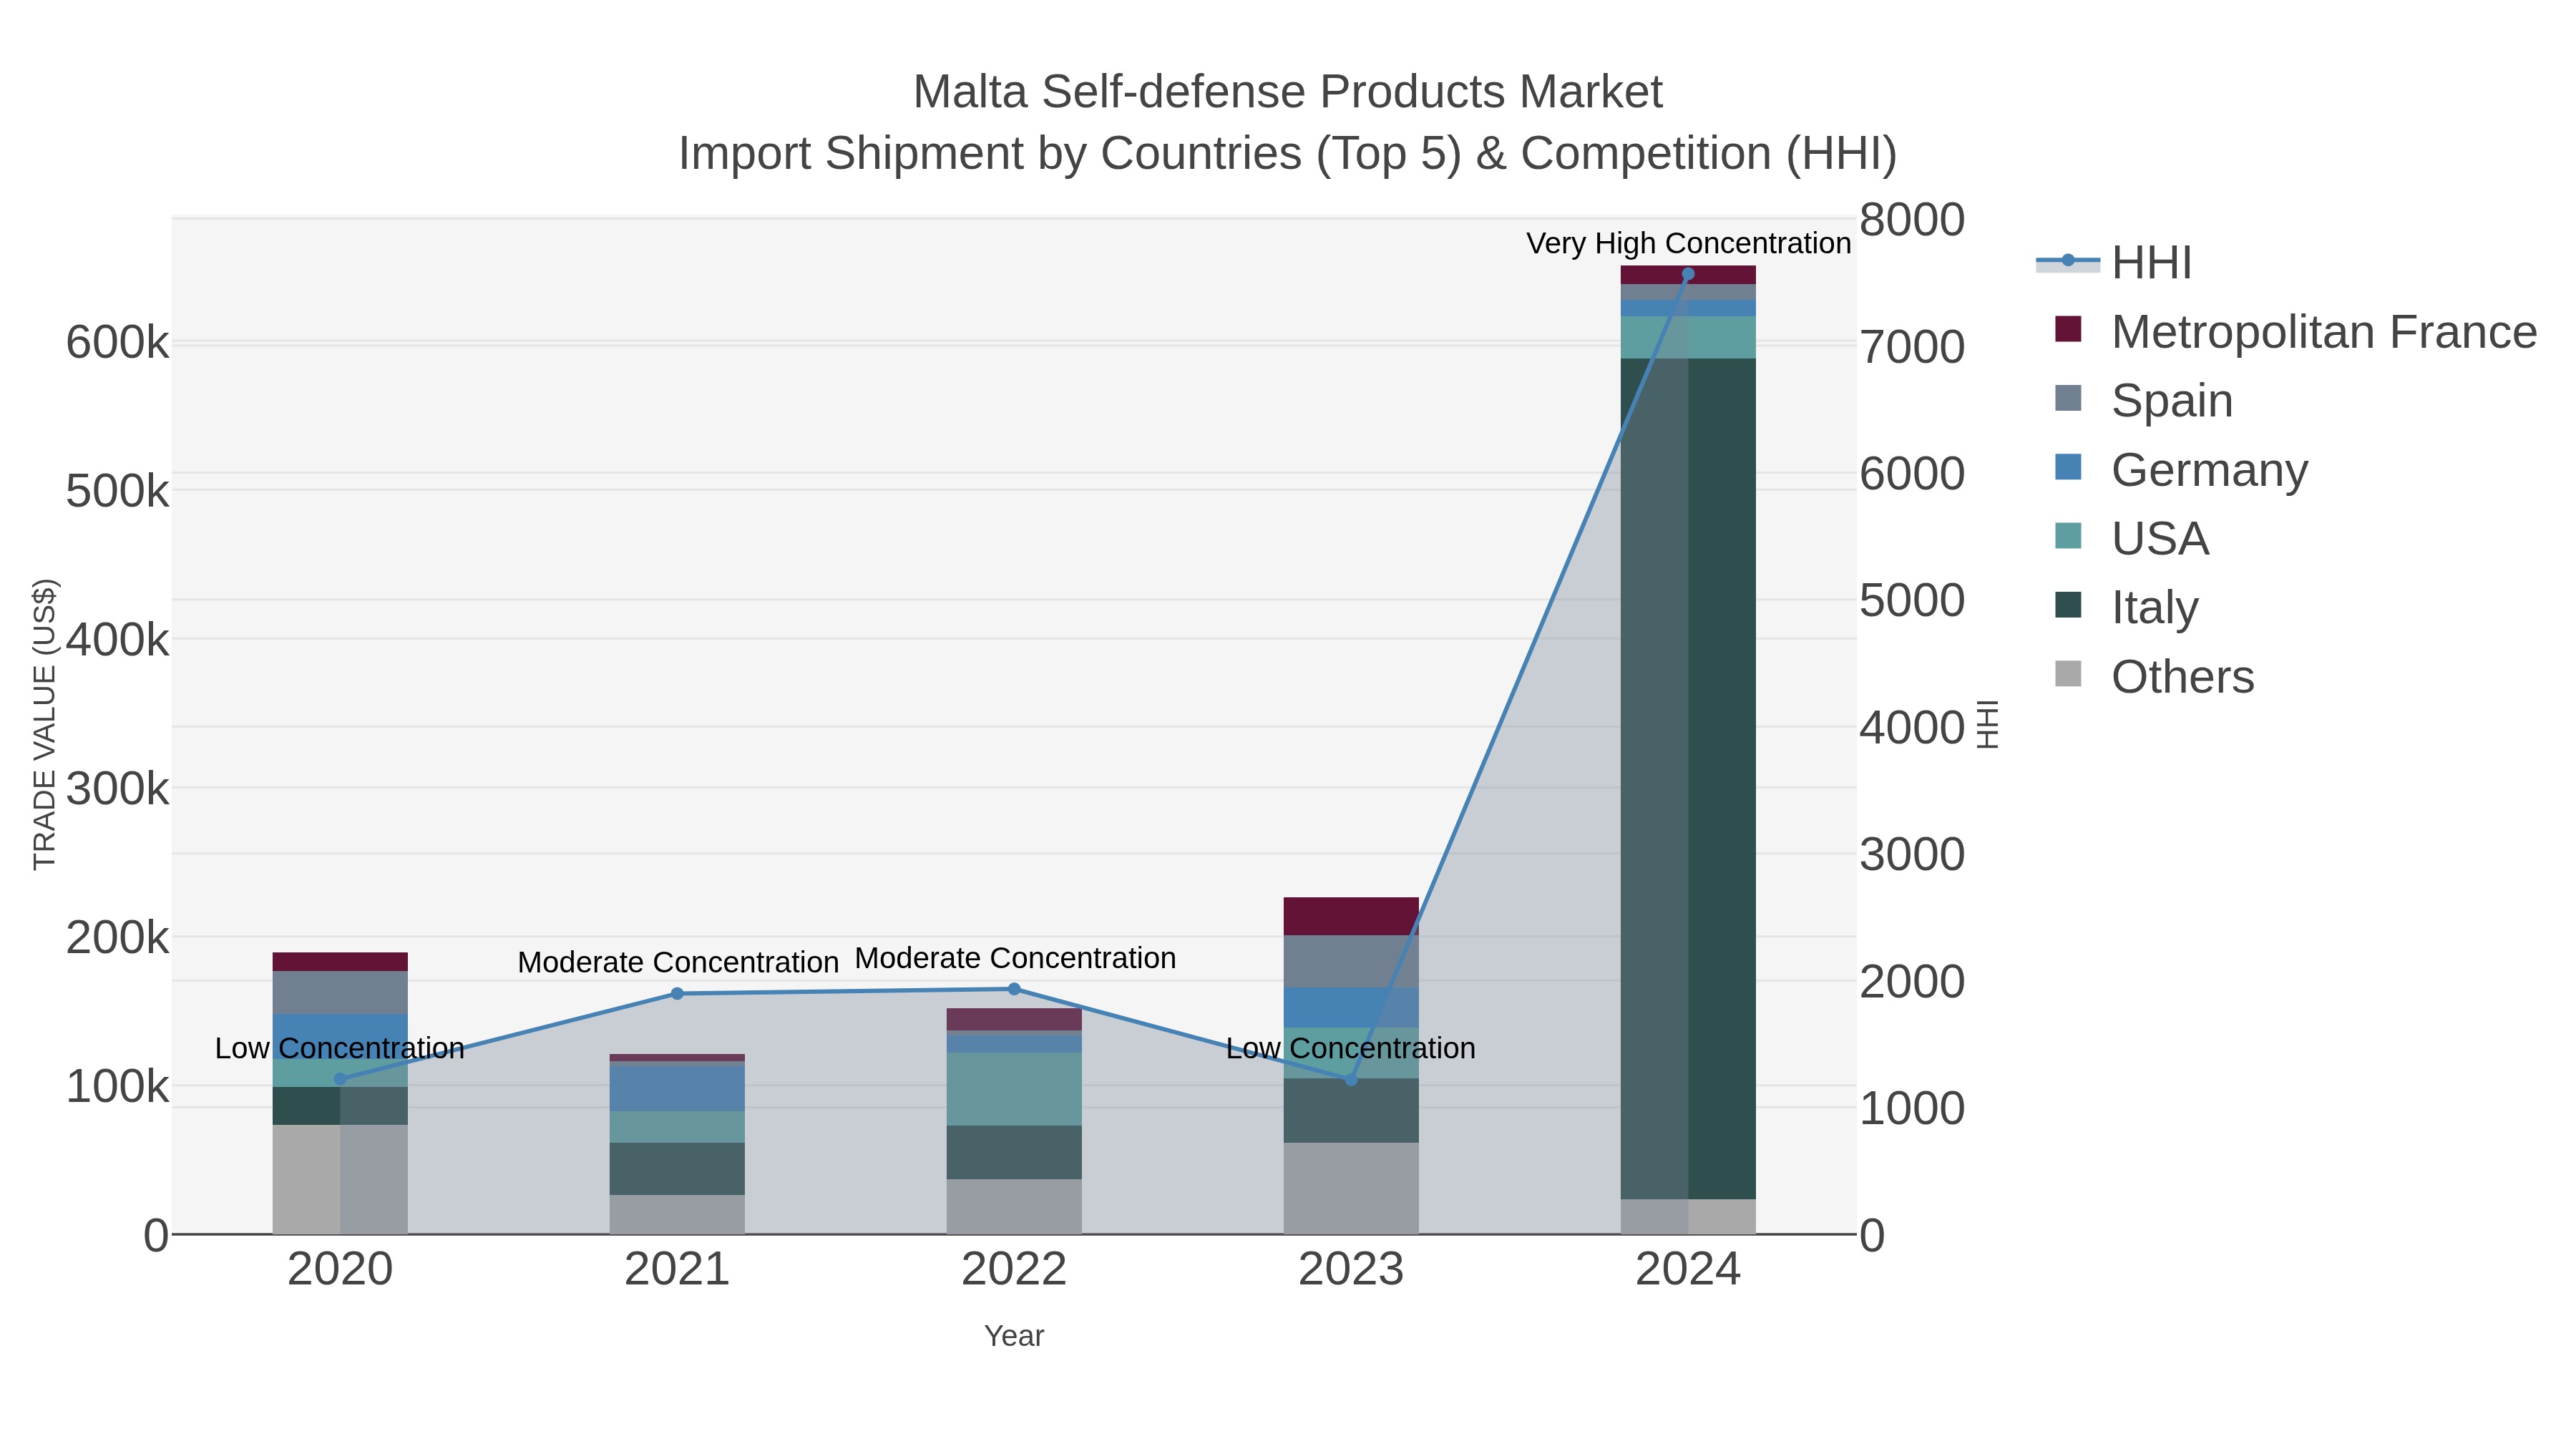Click the 'Year' x-axis title
Viewport: 2576px width, 1449px height.
click(x=1014, y=1336)
